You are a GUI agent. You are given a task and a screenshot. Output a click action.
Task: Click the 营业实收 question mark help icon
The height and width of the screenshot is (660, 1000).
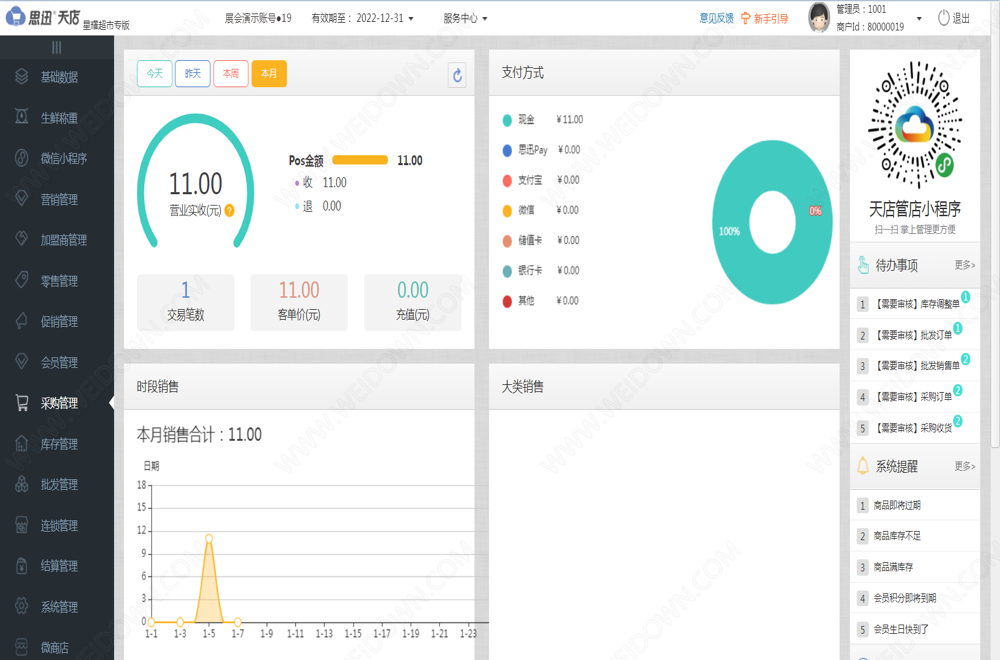coord(230,210)
